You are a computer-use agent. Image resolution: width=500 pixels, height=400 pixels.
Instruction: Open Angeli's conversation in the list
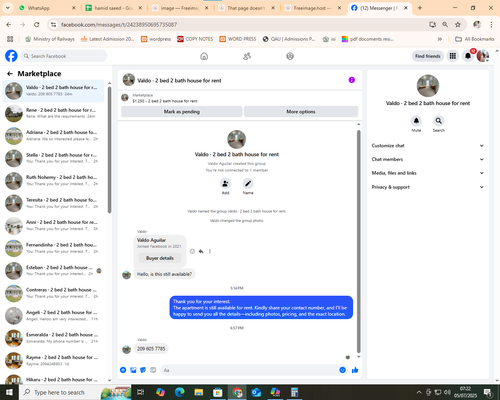53,316
